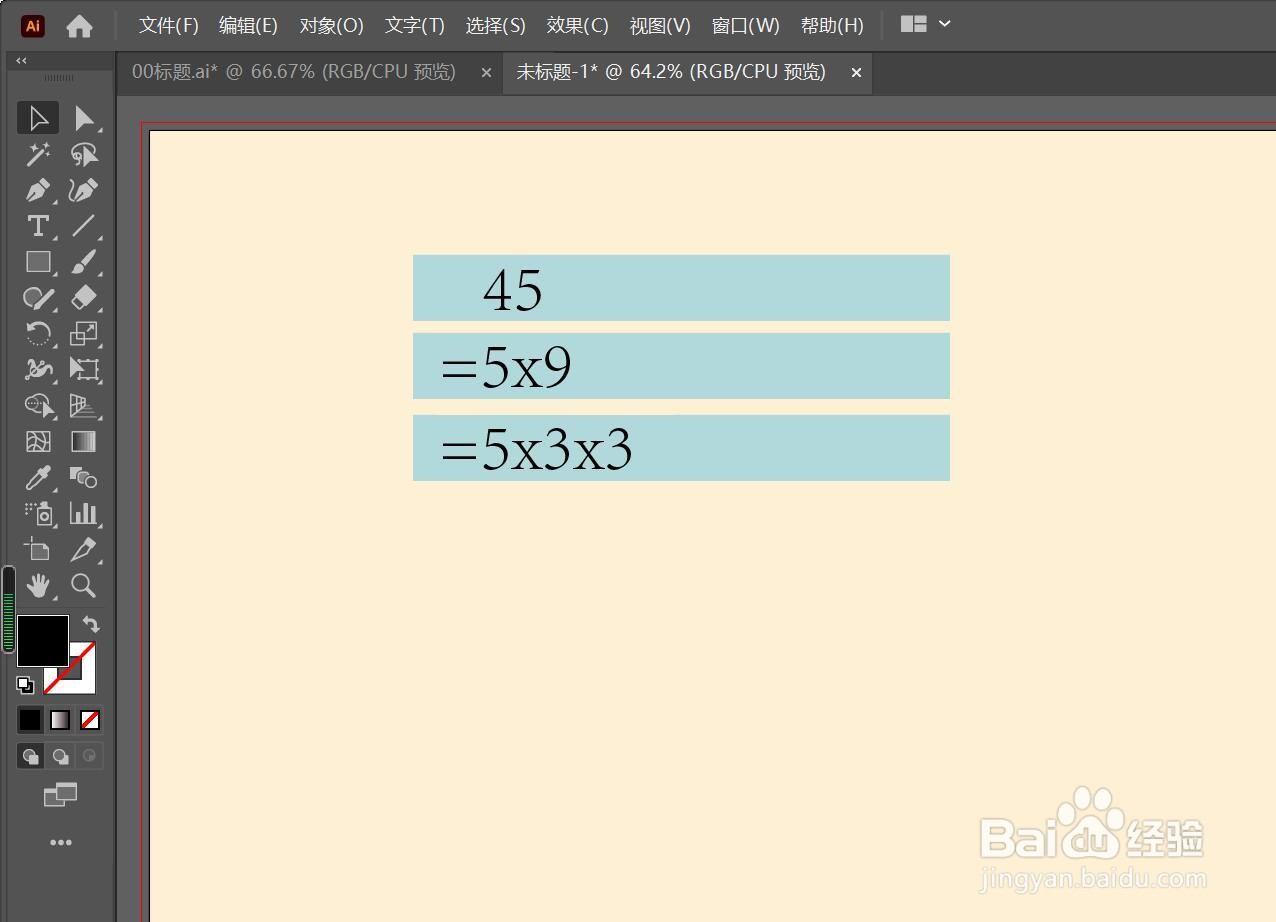Choose the Paintbrush tool
The width and height of the screenshot is (1276, 922).
click(x=84, y=262)
